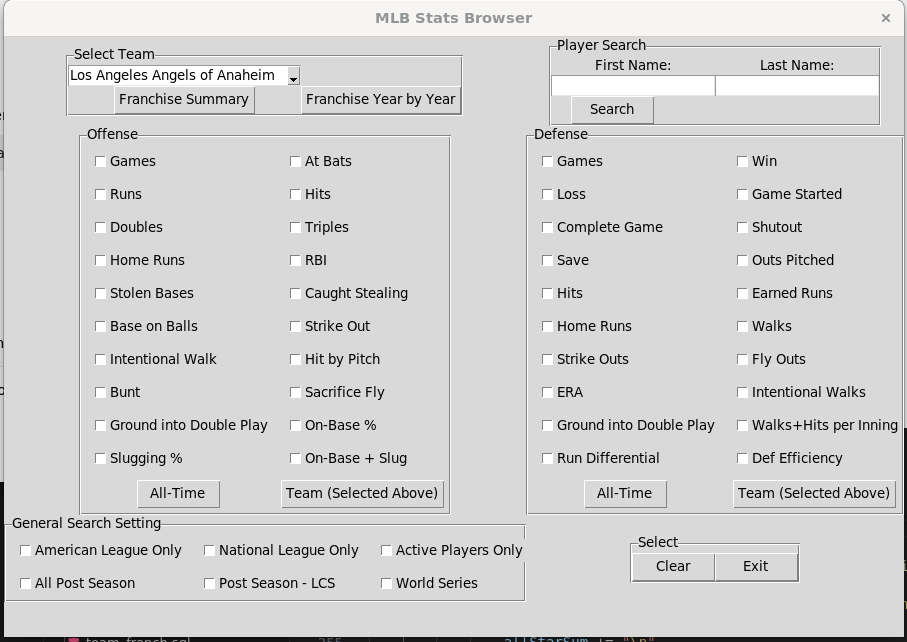Focus the Last Name input field
907x642 pixels.
pyautogui.click(x=797, y=86)
